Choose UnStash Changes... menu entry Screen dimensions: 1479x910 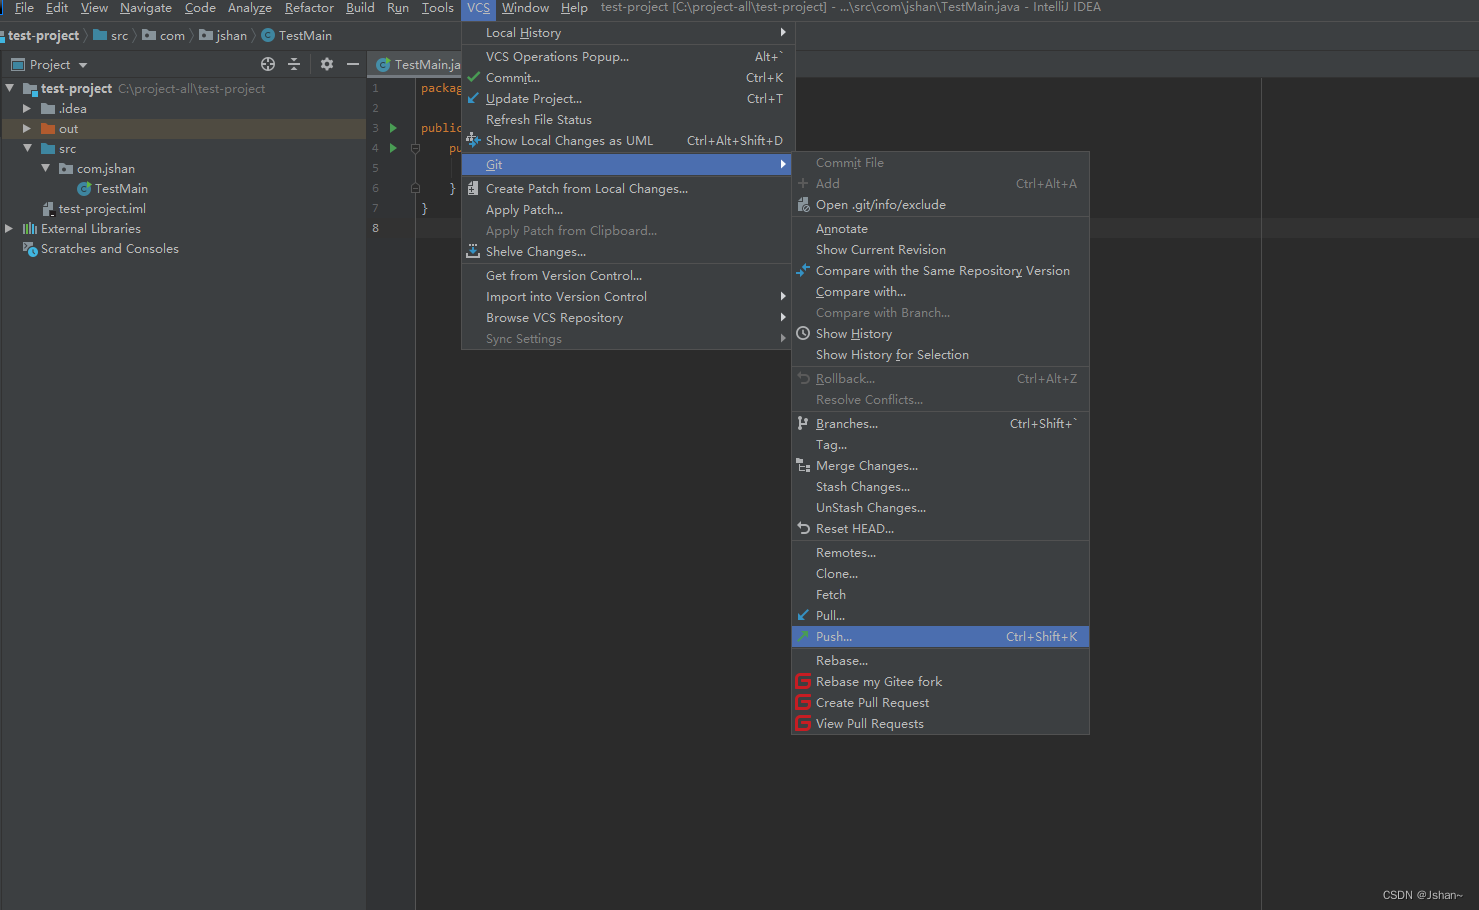[940, 508]
